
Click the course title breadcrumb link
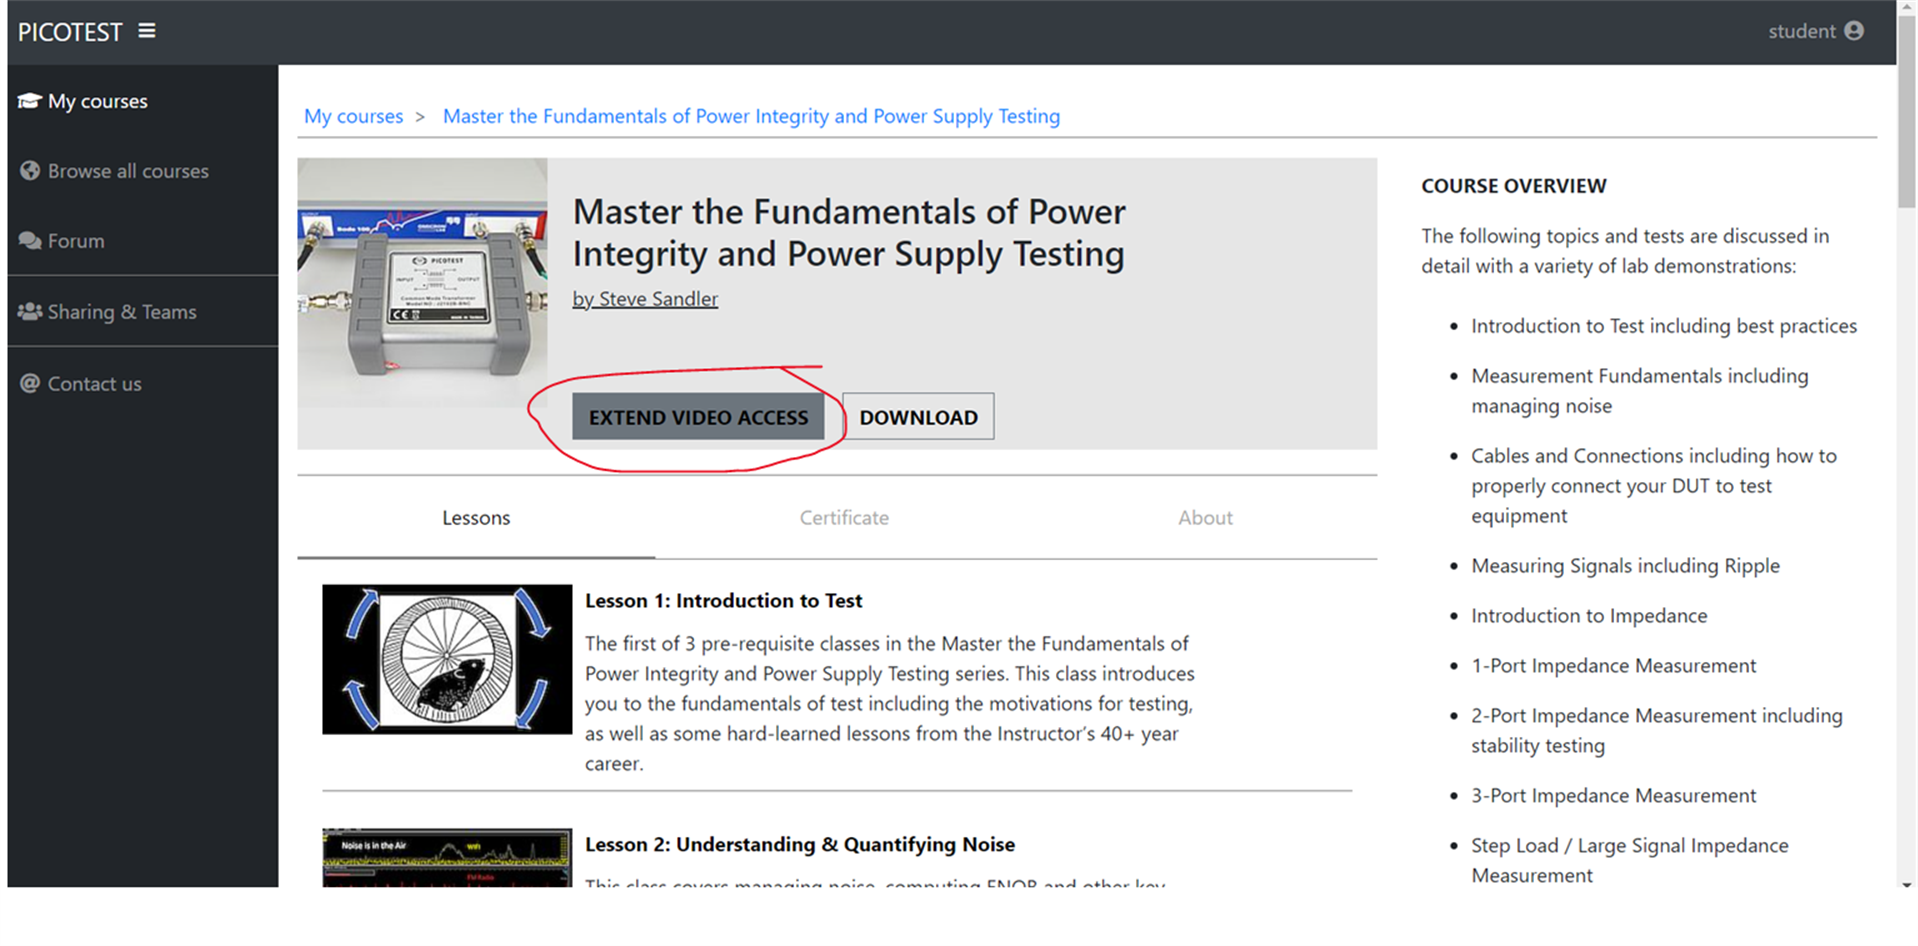click(x=751, y=116)
